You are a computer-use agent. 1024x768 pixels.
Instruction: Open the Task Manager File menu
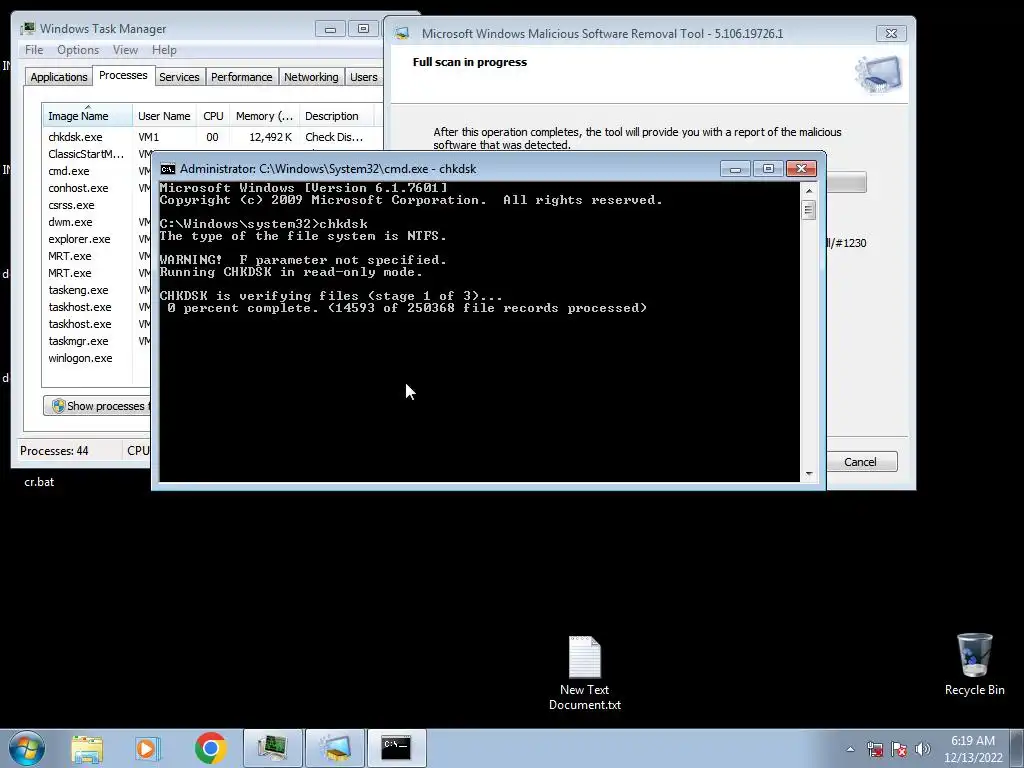(x=34, y=50)
